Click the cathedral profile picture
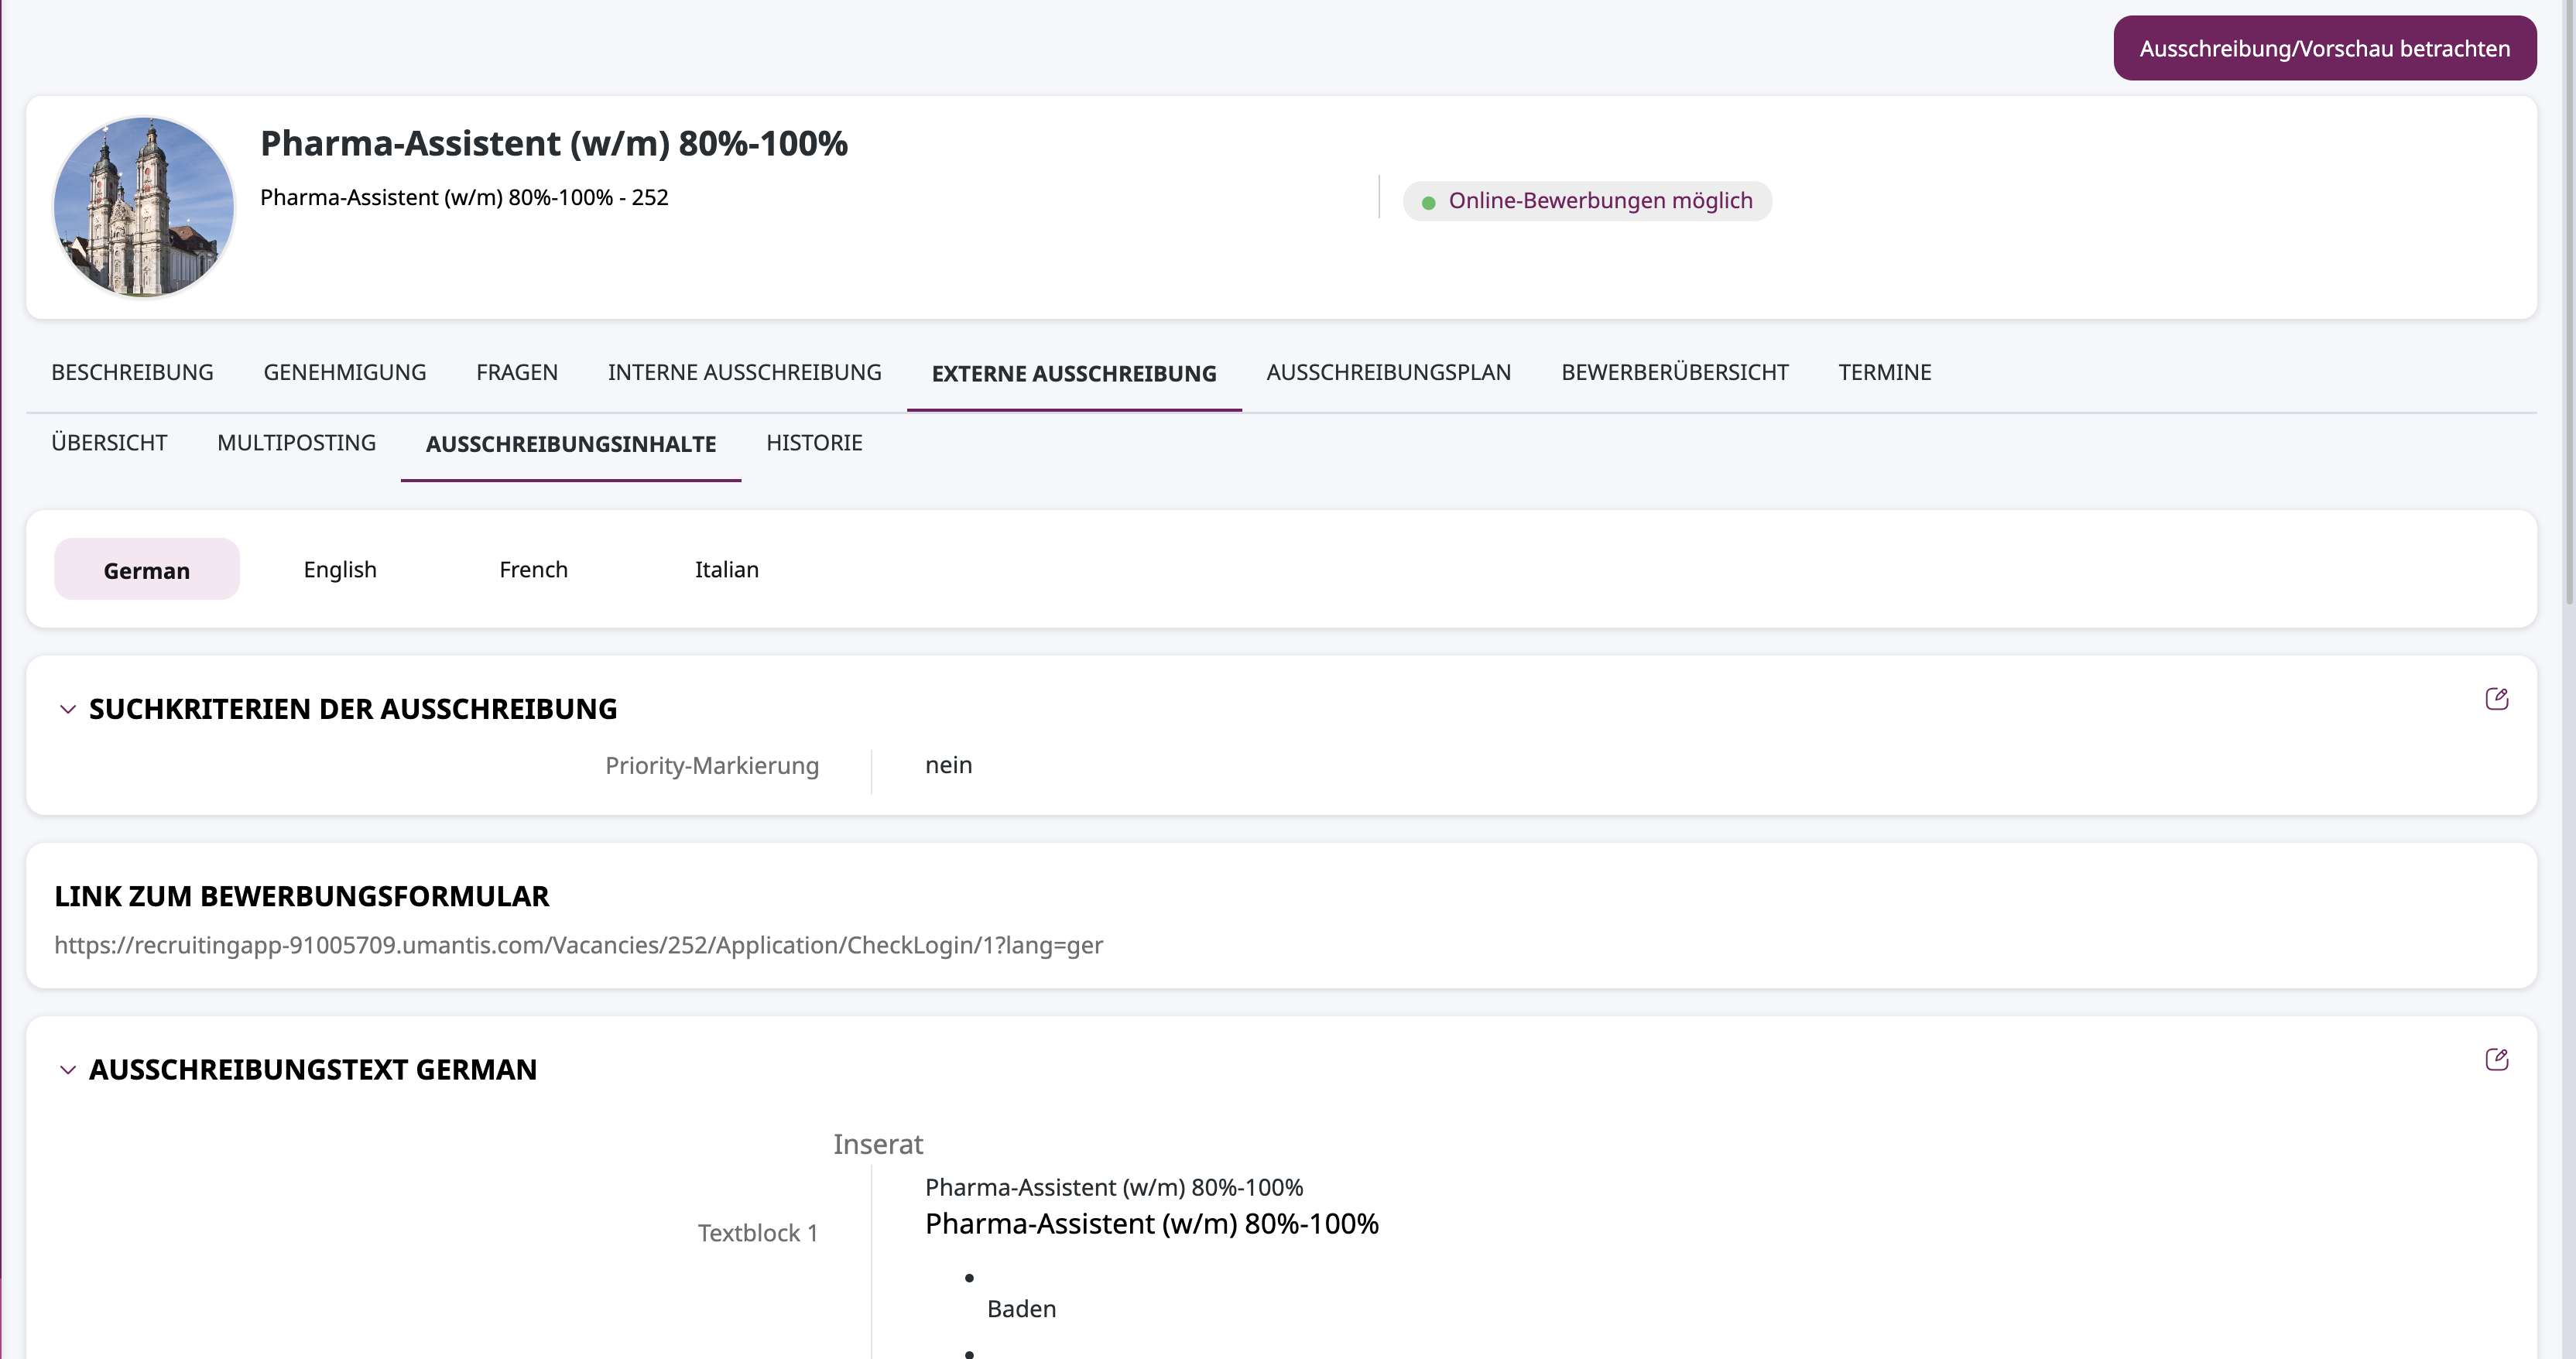The height and width of the screenshot is (1359, 2576). pyautogui.click(x=144, y=207)
